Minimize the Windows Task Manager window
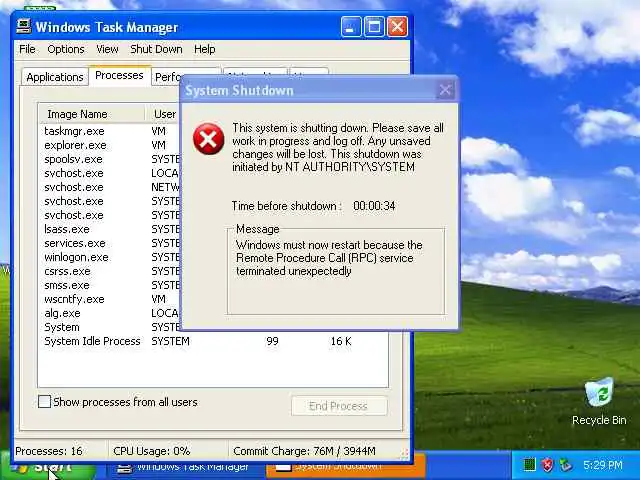640x480 pixels. 351,27
